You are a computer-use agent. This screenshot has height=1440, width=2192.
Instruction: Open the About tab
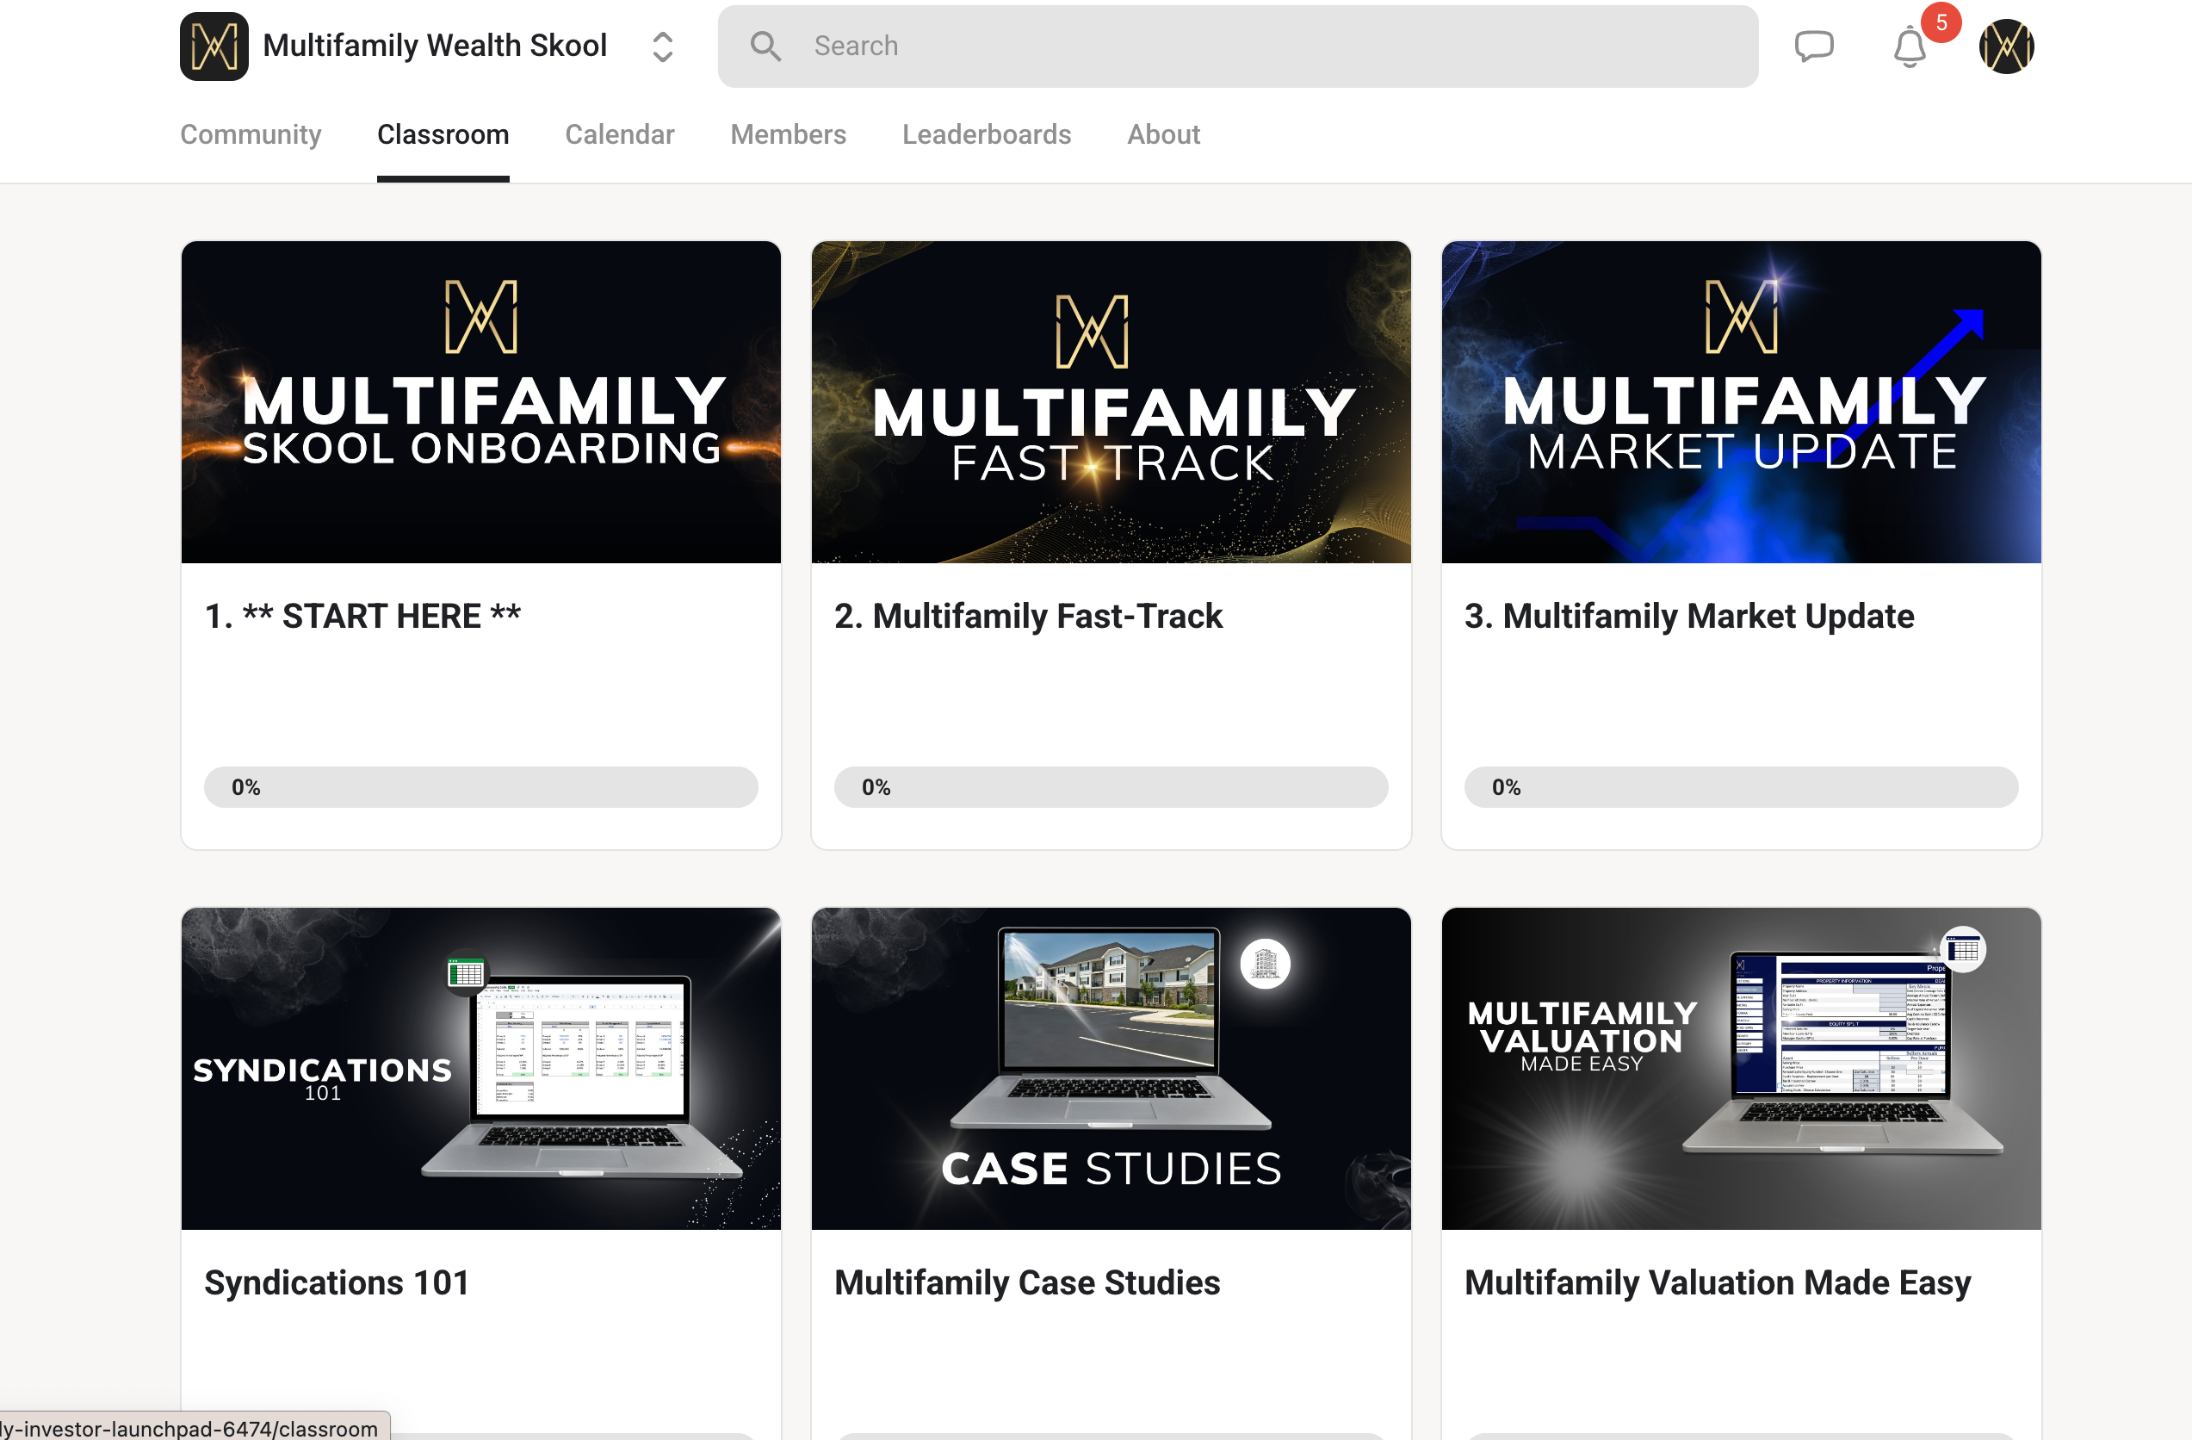[1163, 134]
